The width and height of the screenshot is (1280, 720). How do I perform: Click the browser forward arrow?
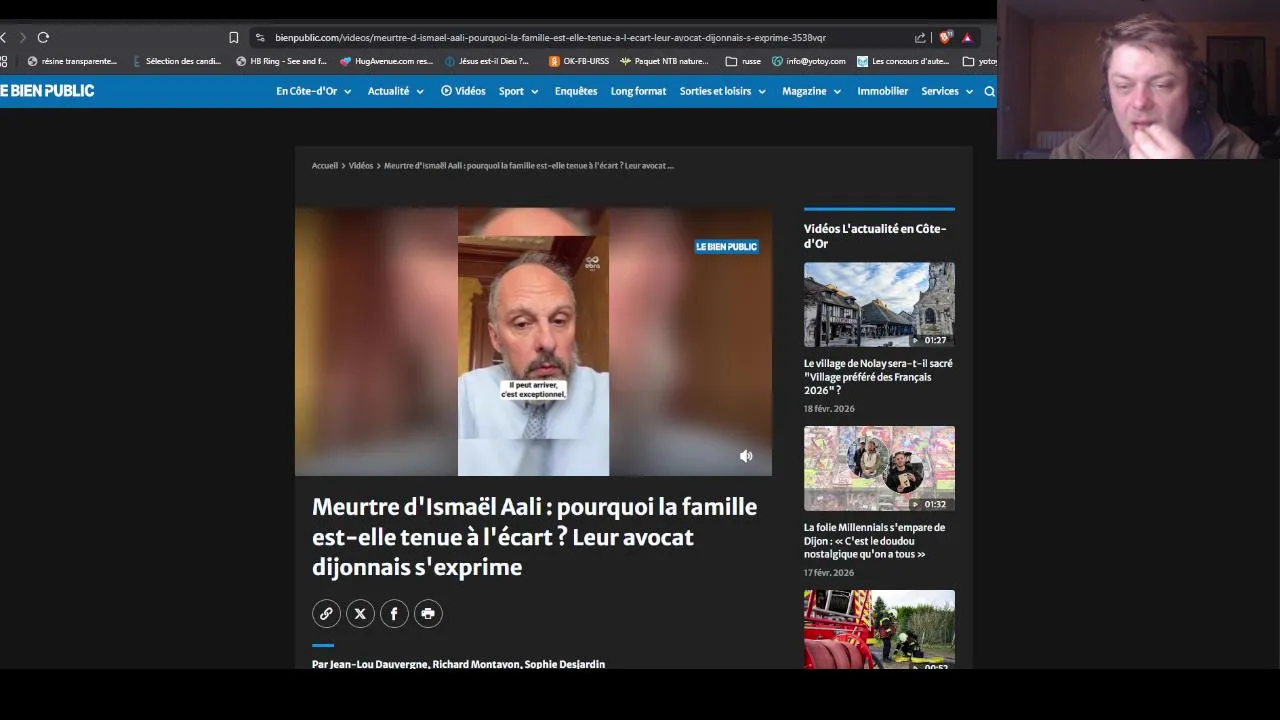(22, 37)
